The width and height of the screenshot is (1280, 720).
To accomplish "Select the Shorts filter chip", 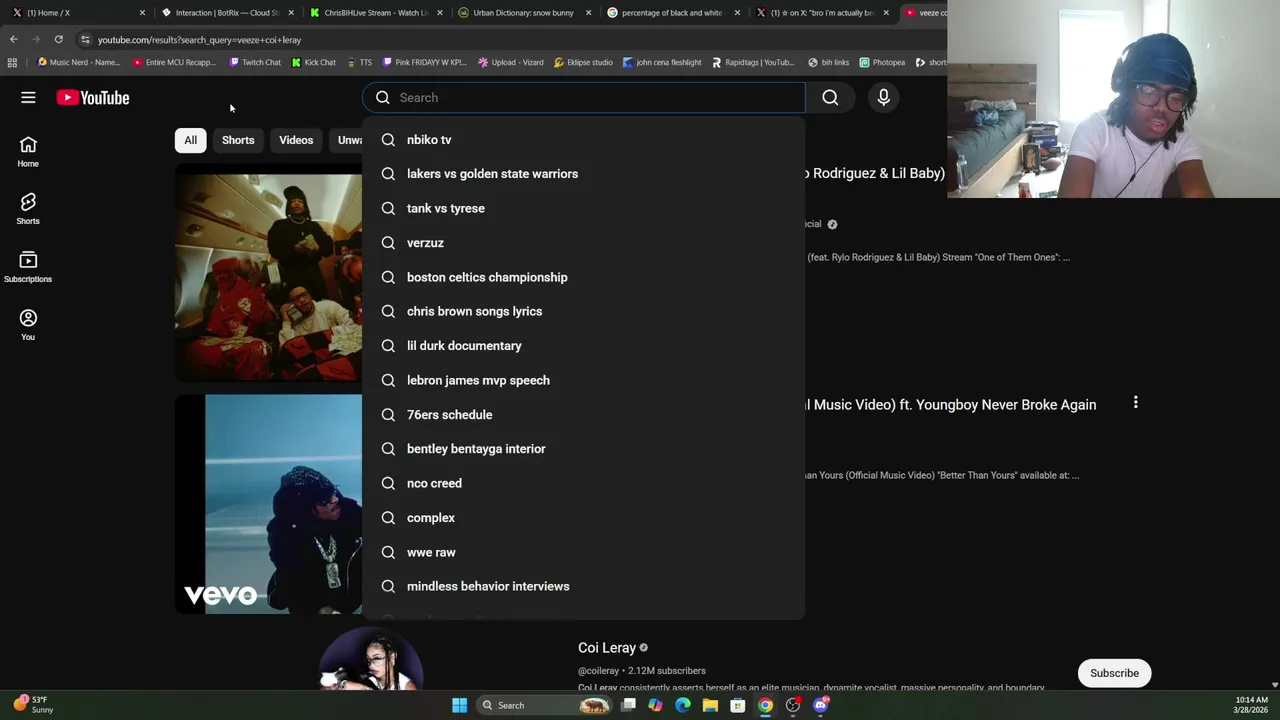I will pos(238,140).
